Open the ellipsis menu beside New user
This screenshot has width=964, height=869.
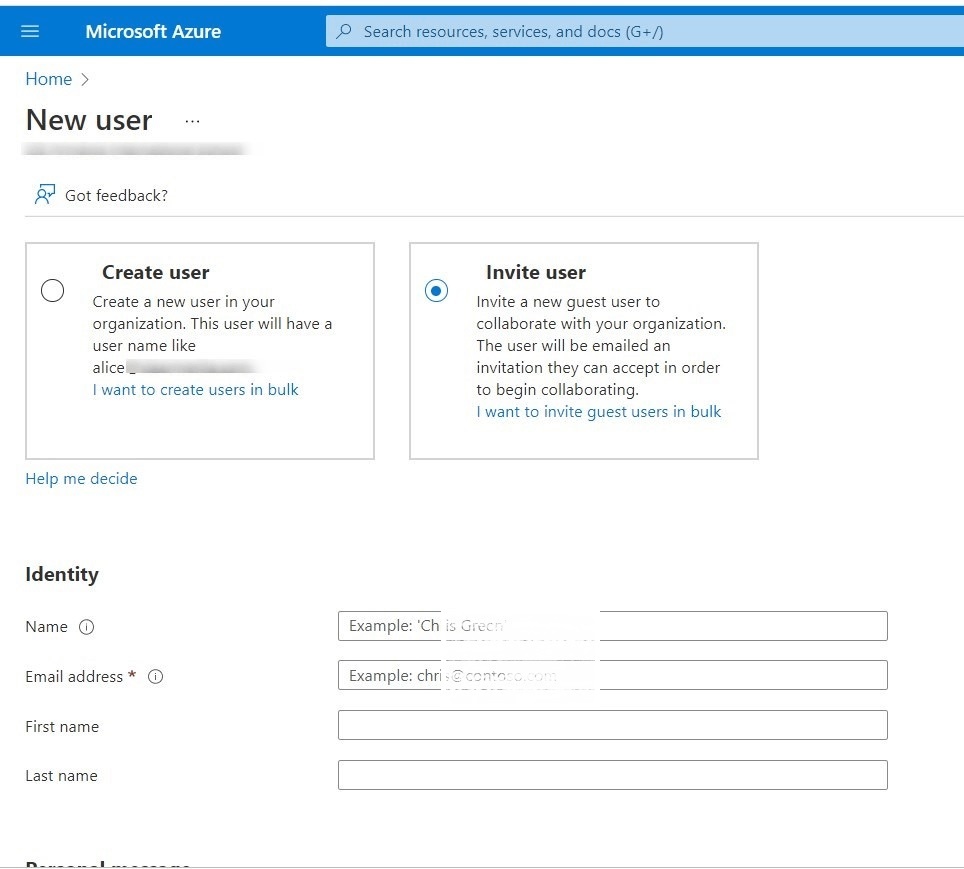tap(192, 121)
